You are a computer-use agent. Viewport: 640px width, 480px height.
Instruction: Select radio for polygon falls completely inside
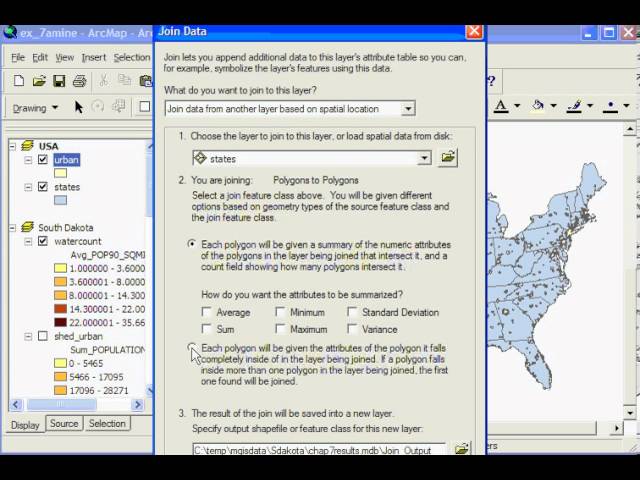pos(191,347)
